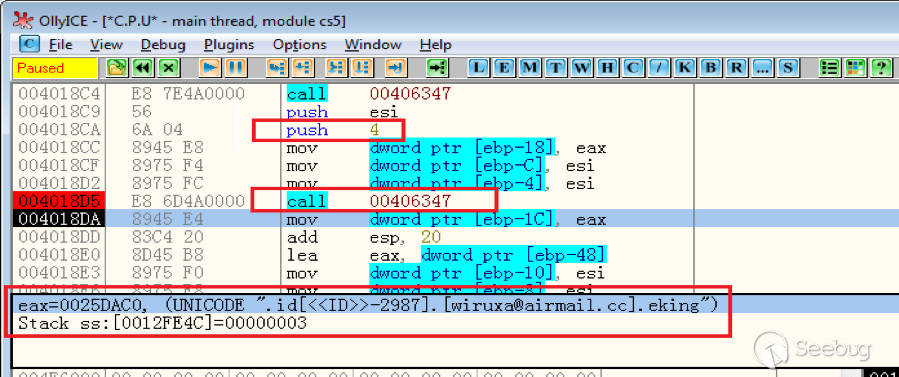
Task: Show Executable modules with E button
Action: click(x=504, y=68)
